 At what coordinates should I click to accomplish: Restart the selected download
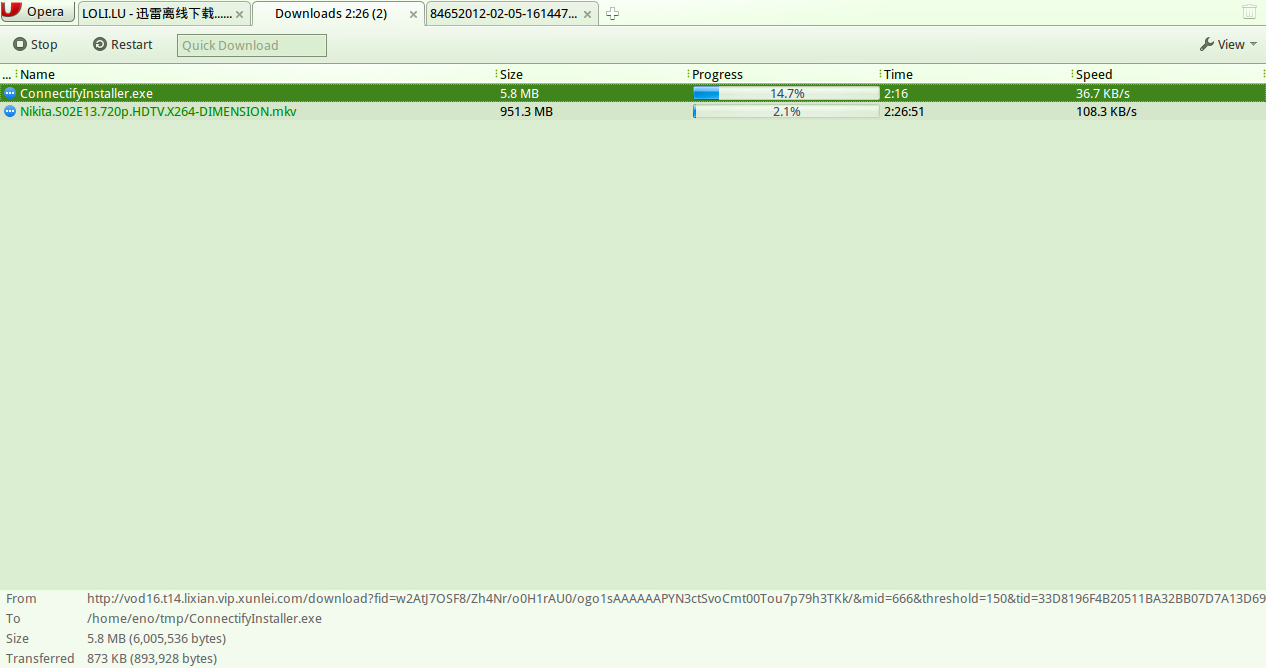122,45
